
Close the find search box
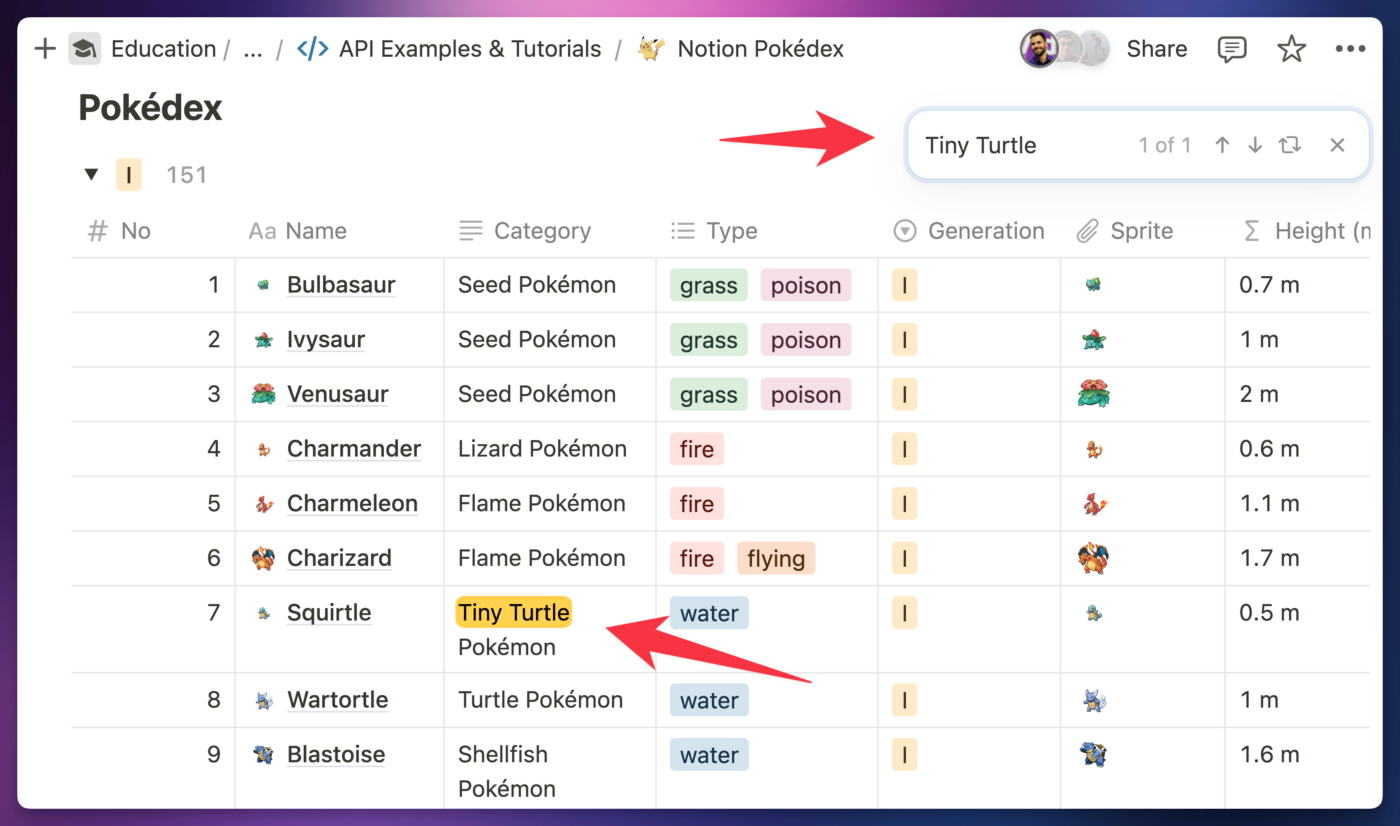pos(1337,145)
